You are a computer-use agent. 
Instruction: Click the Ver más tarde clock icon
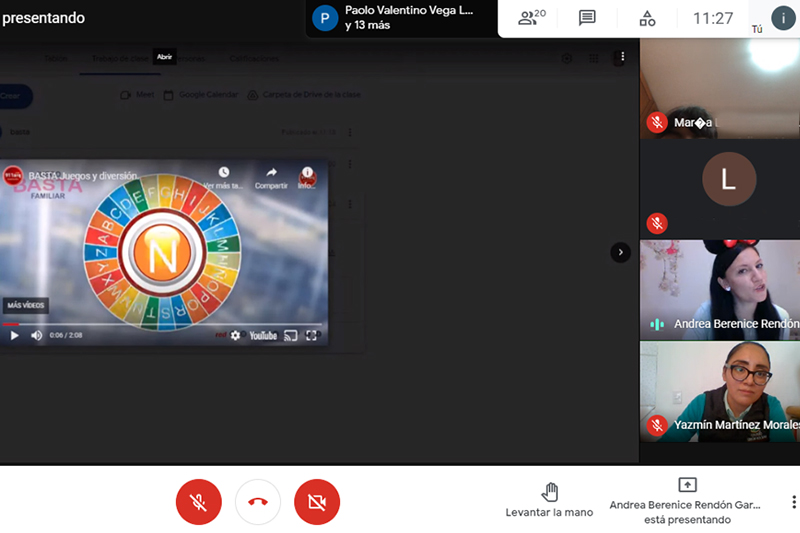click(223, 172)
